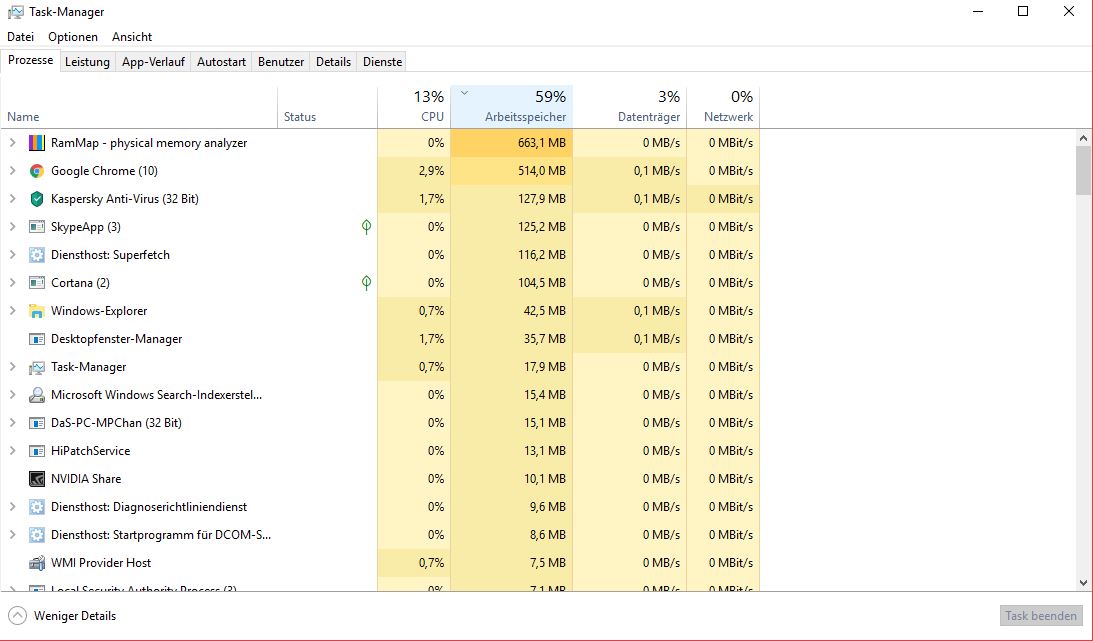Click the Diensthost: Superfetch gear icon
This screenshot has height=641, width=1093.
point(36,255)
